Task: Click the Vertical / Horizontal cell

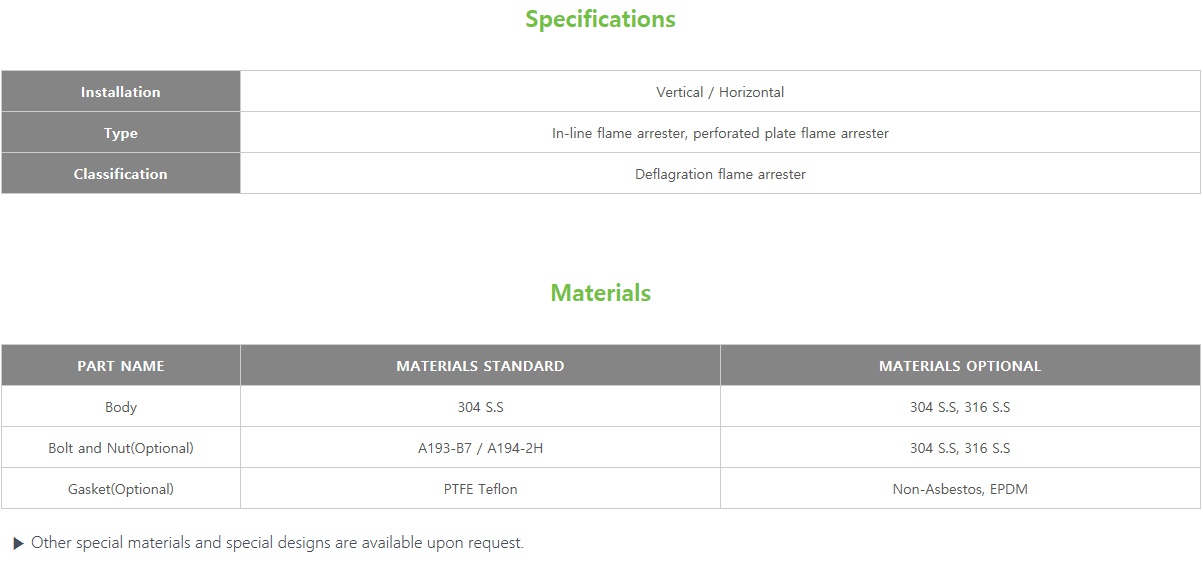Action: click(x=720, y=92)
